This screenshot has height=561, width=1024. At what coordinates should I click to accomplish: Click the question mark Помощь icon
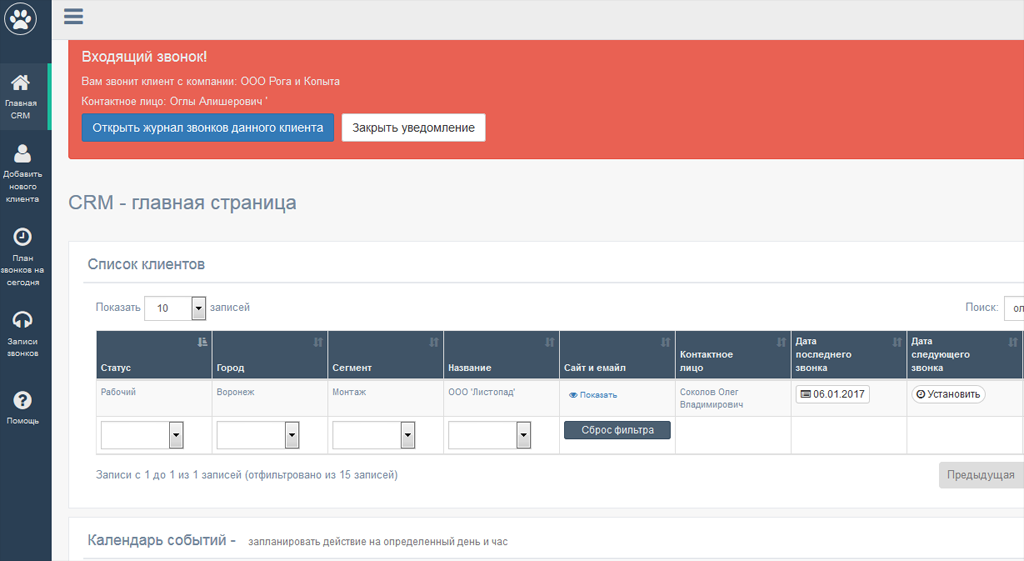coord(22,400)
